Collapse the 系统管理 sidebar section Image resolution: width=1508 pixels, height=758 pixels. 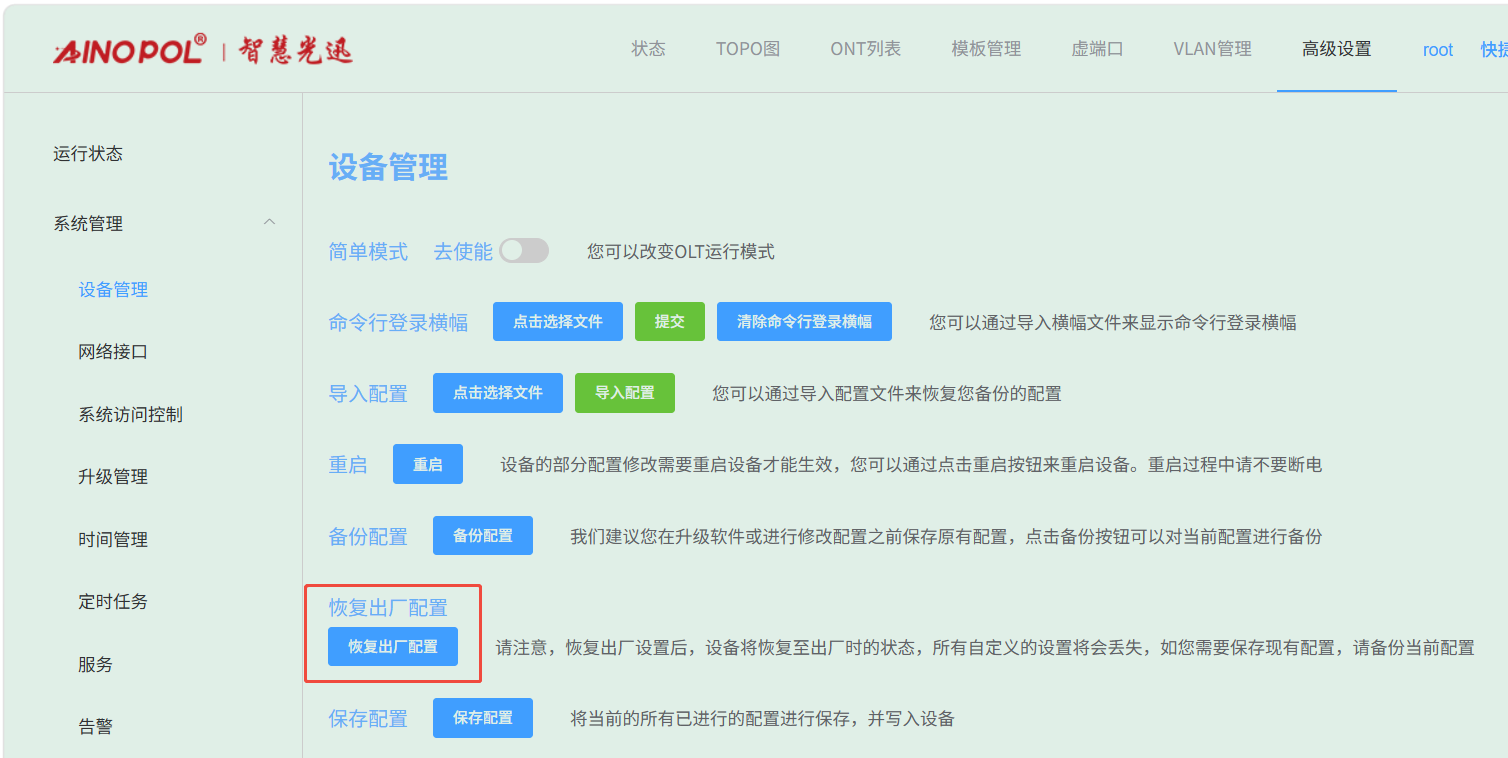268,222
